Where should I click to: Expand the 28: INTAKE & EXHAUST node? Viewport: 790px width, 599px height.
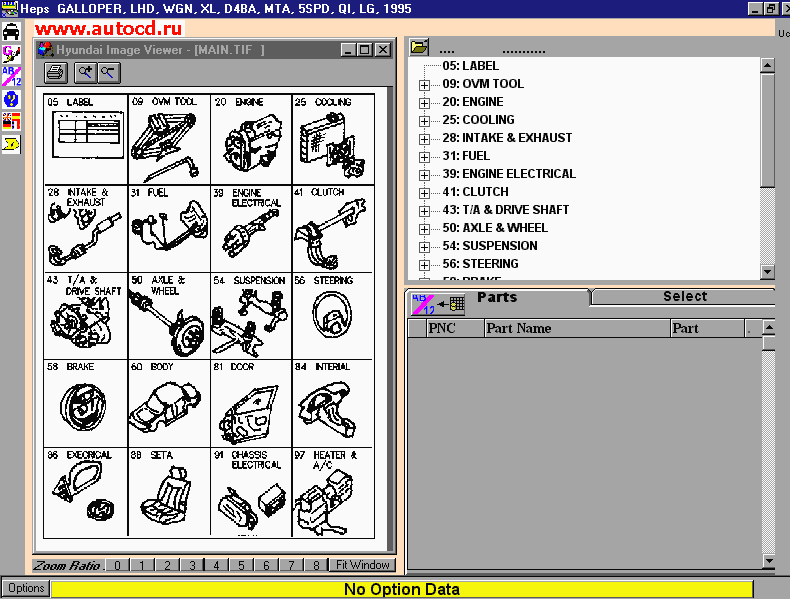[424, 139]
